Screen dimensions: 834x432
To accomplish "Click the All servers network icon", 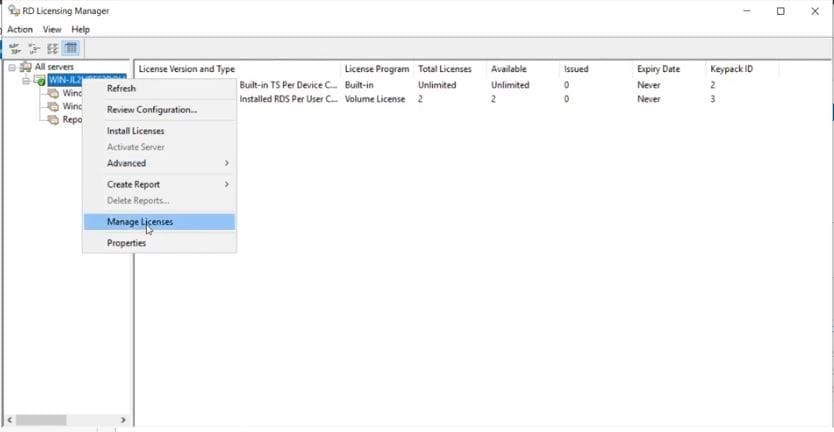I will 26,67.
